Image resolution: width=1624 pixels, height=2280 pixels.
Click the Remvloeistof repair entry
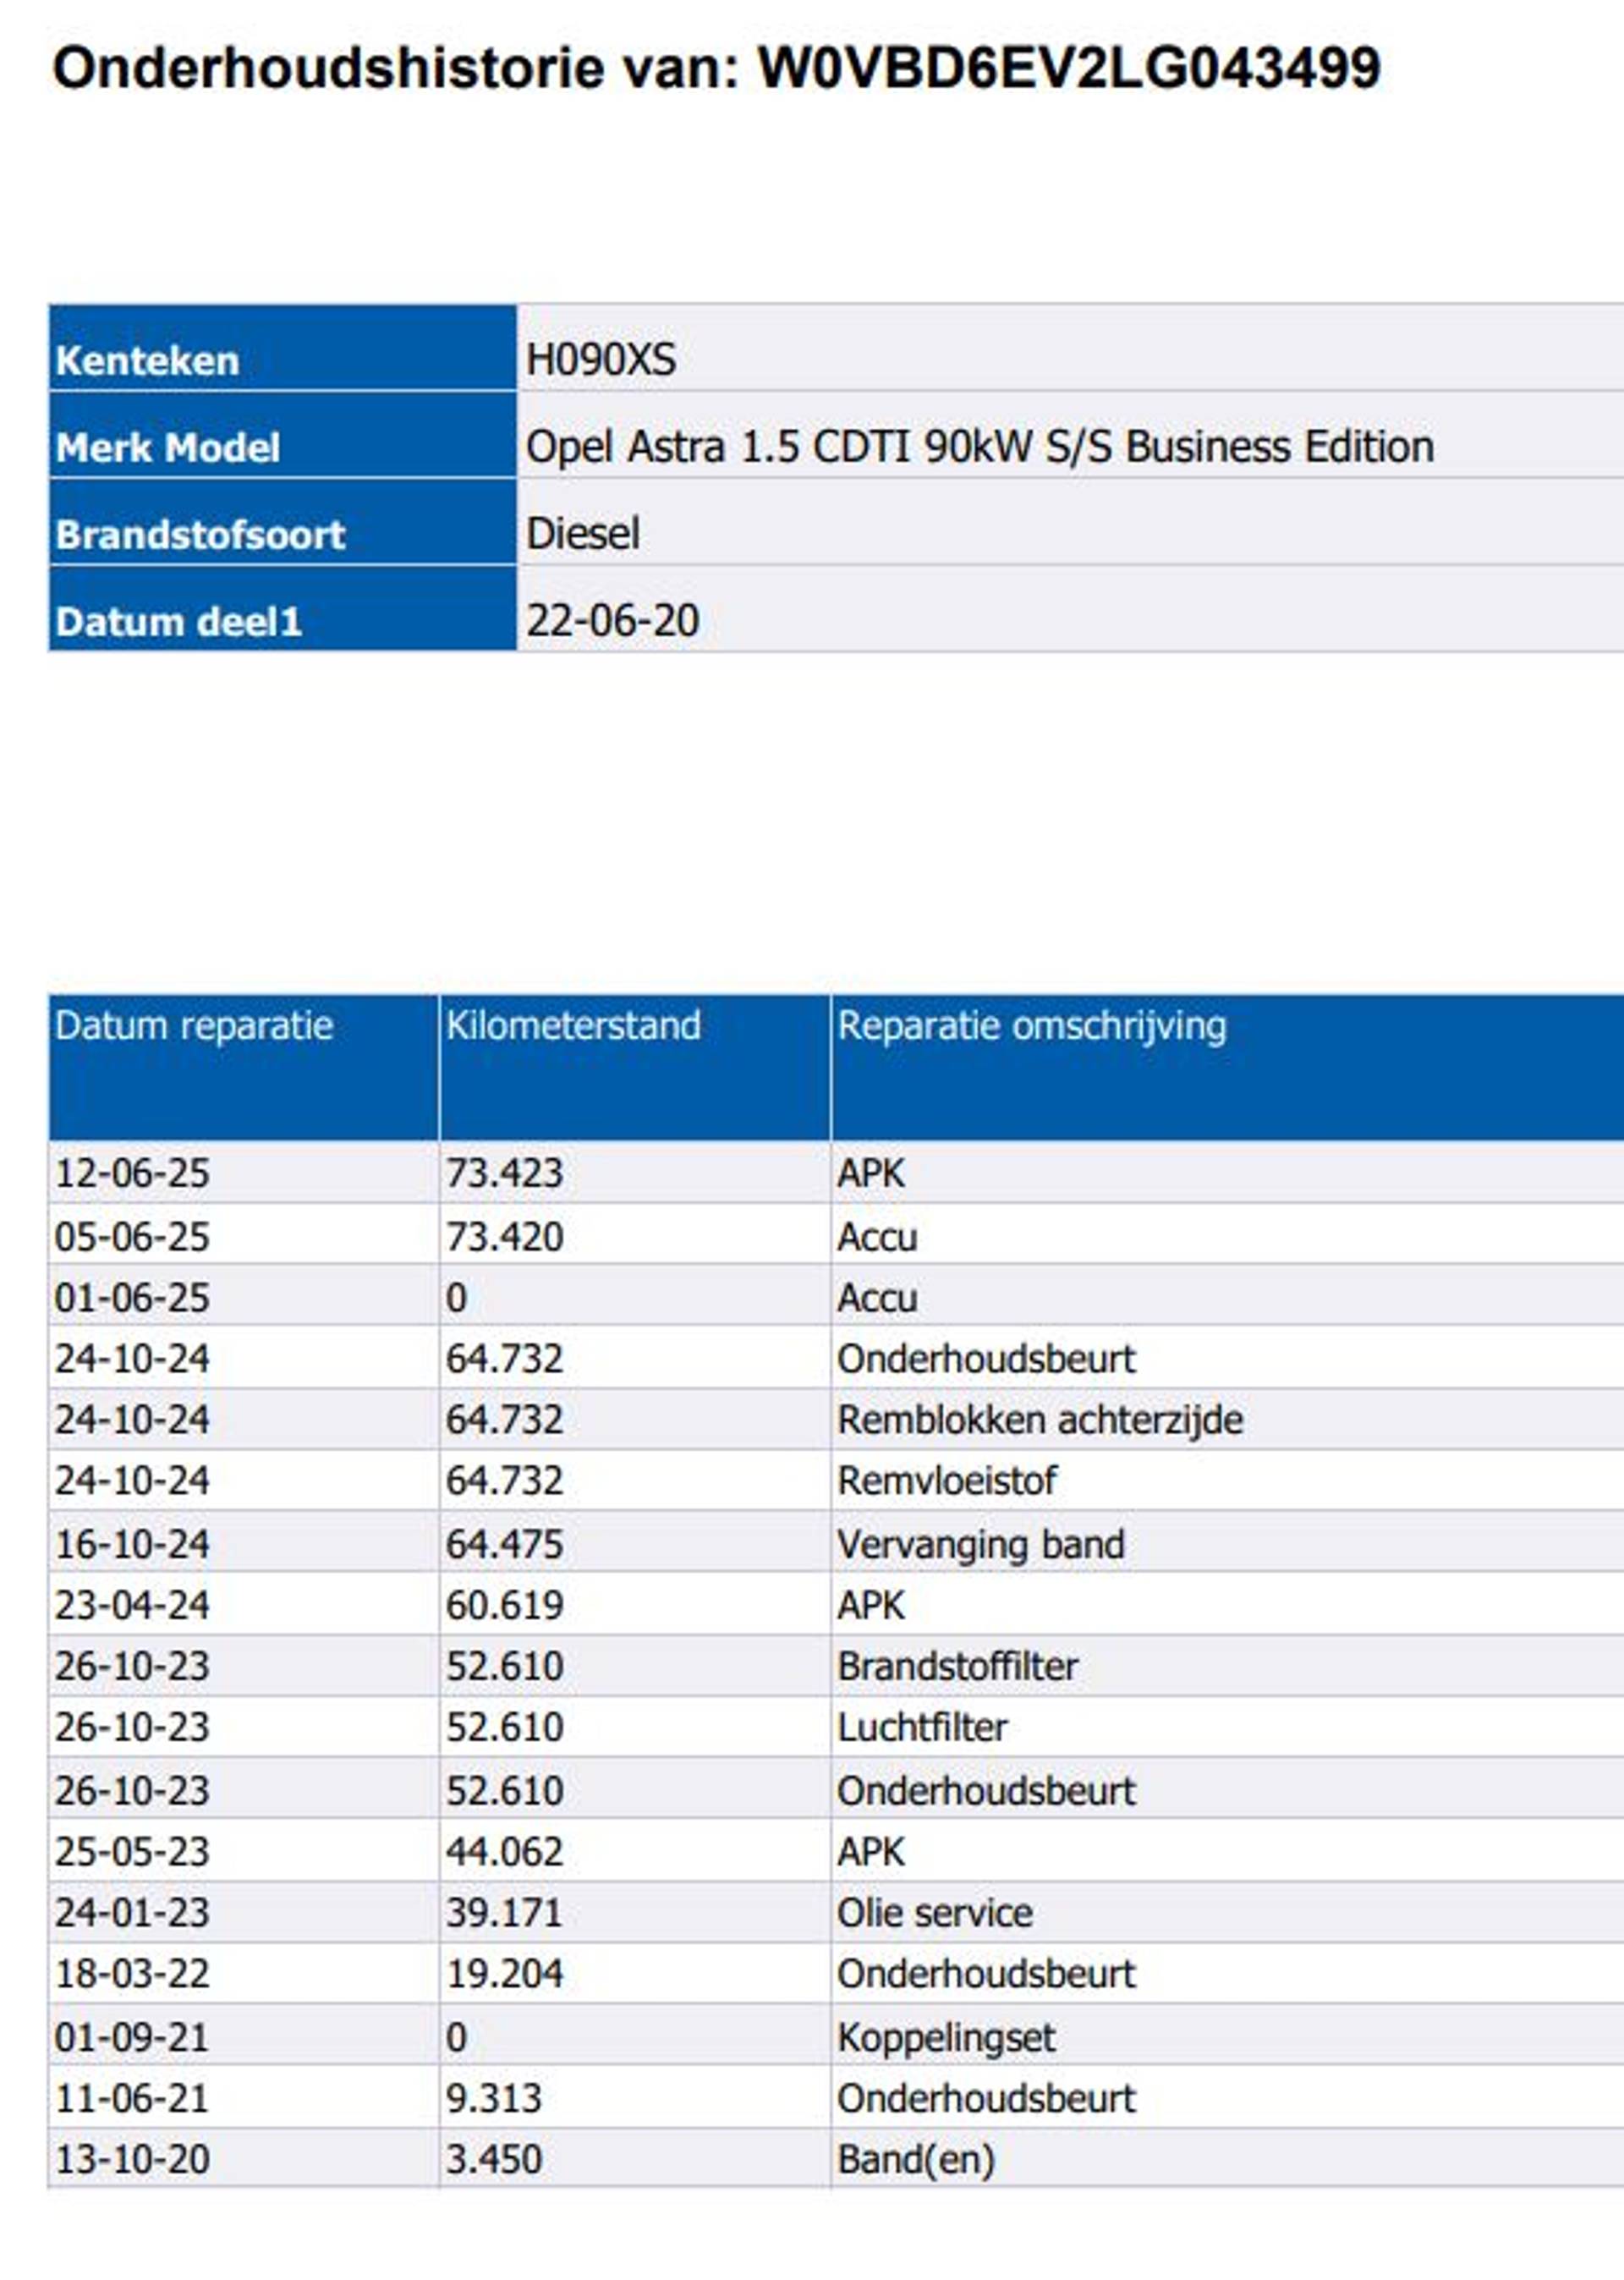click(946, 1481)
